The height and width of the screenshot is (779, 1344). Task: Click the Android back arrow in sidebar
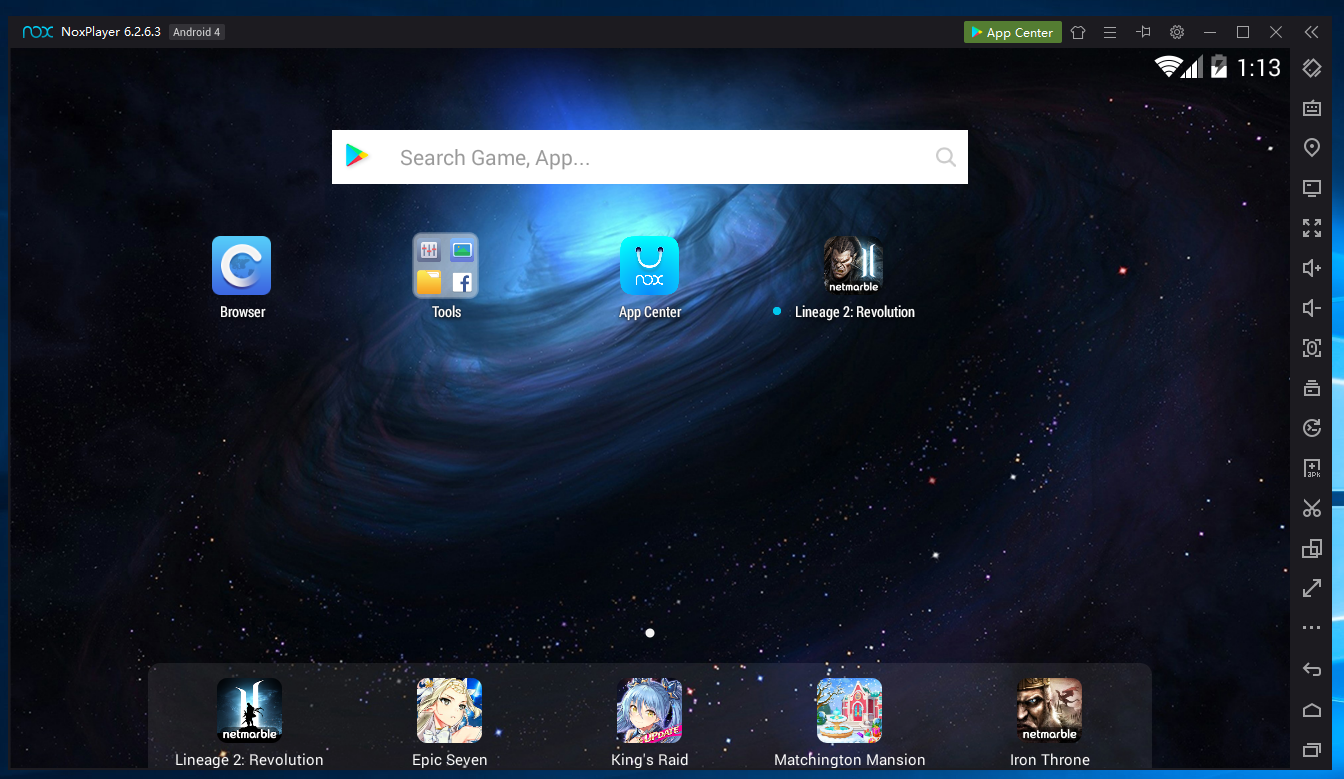click(1312, 669)
